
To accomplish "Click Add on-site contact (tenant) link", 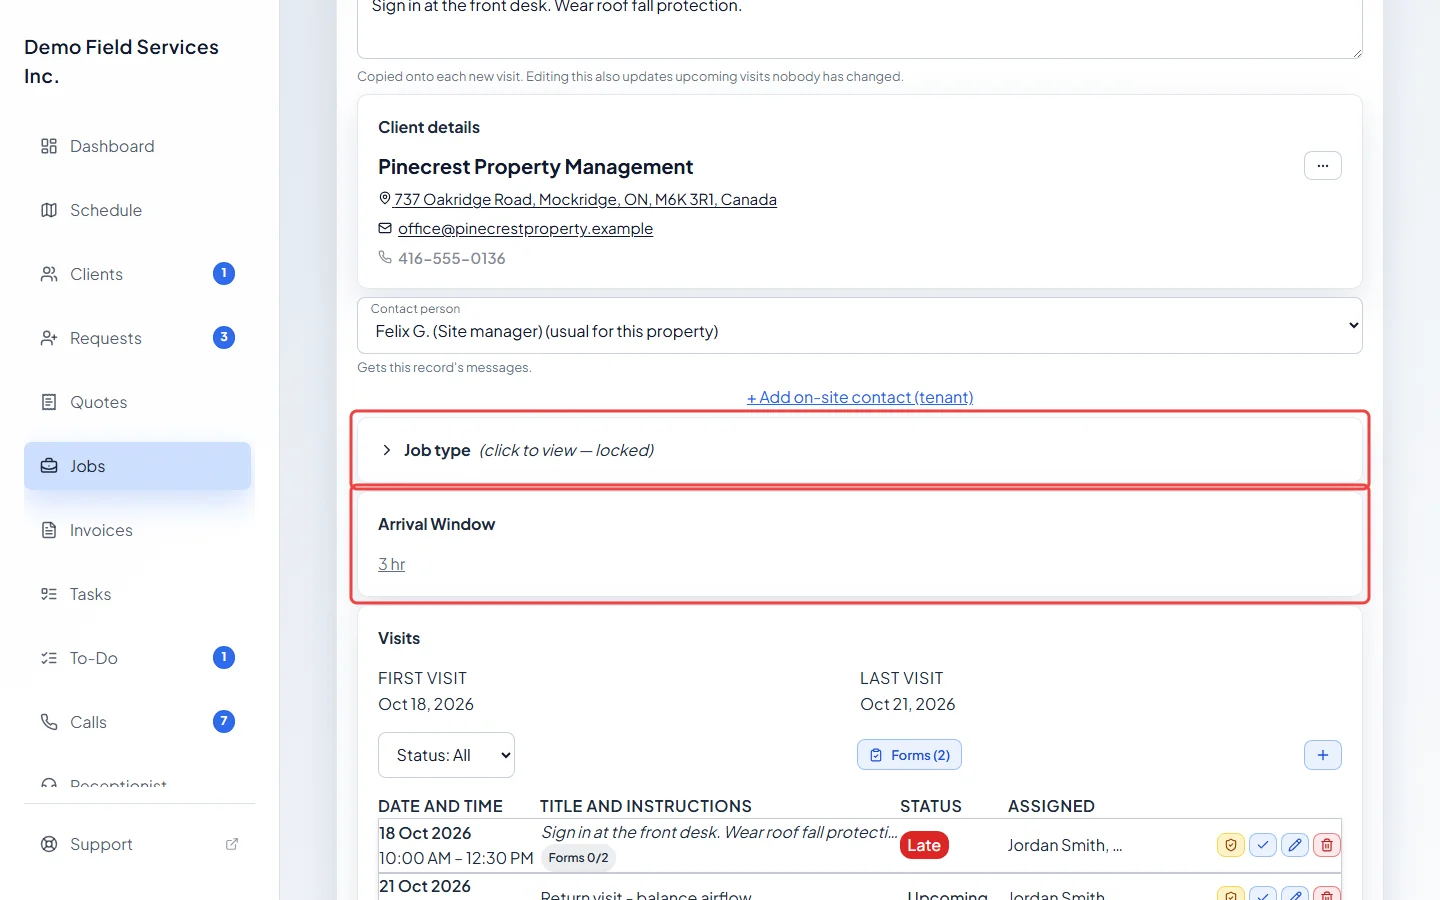I will click(x=860, y=397).
